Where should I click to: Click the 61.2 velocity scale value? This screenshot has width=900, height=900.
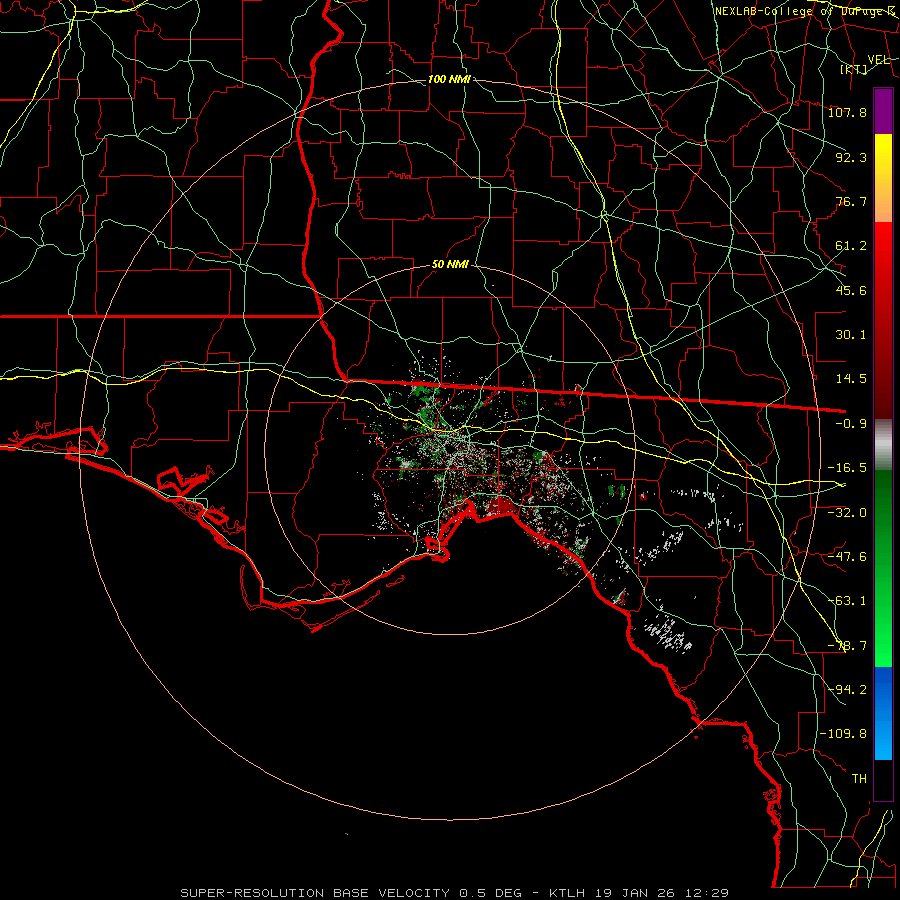[851, 246]
